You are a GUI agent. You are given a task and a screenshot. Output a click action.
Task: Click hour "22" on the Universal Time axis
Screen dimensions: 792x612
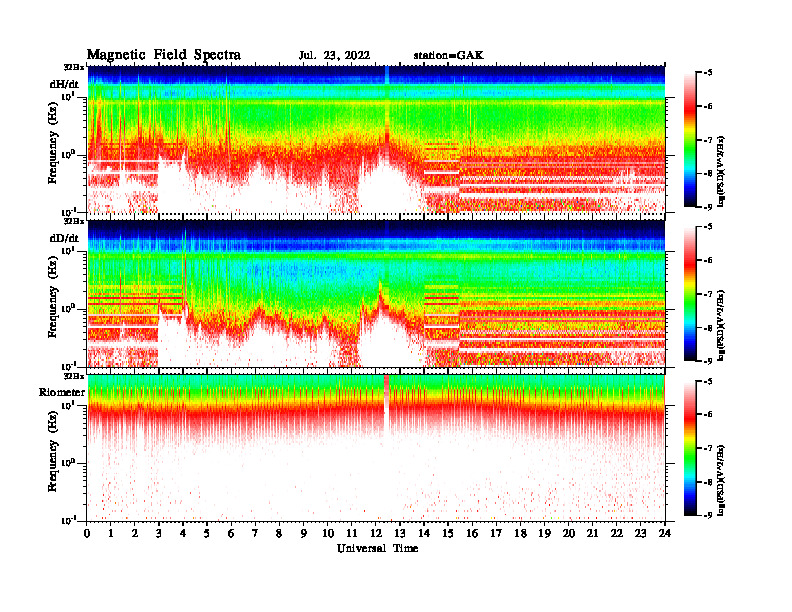tap(617, 534)
